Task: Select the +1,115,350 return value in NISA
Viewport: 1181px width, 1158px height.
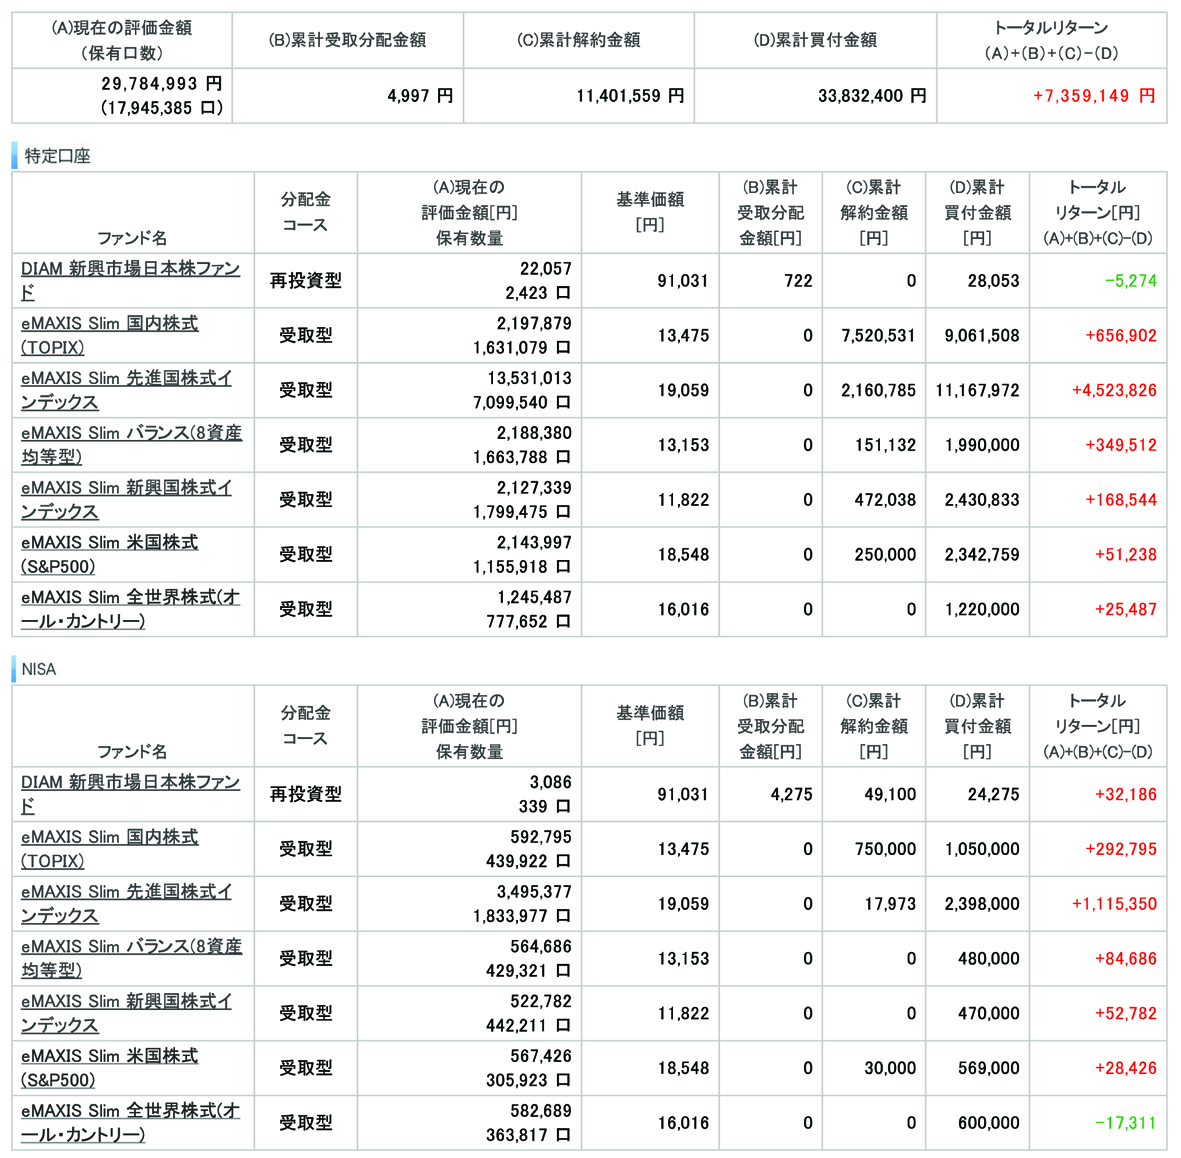Action: pyautogui.click(x=1114, y=903)
